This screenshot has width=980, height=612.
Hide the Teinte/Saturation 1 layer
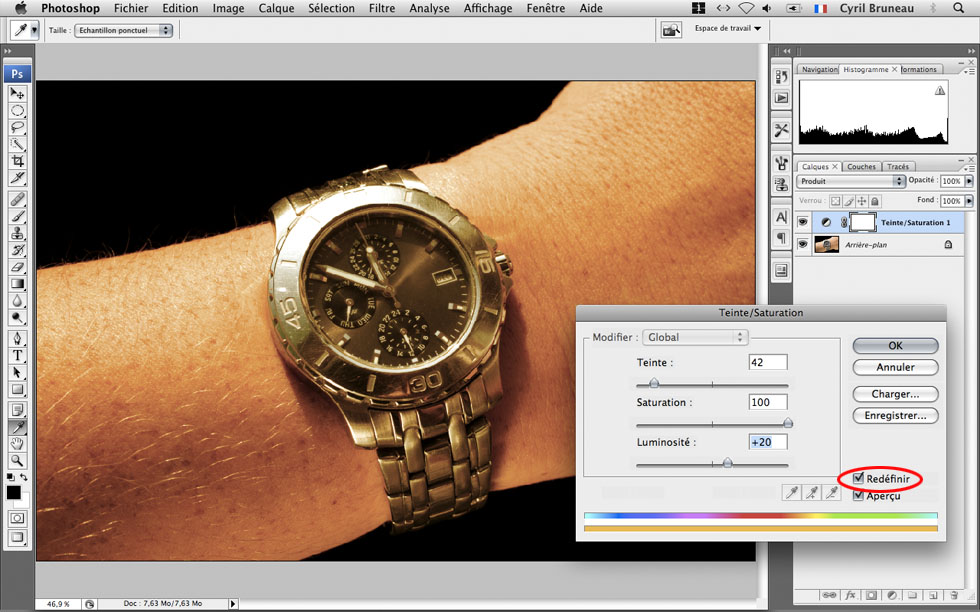pos(802,222)
